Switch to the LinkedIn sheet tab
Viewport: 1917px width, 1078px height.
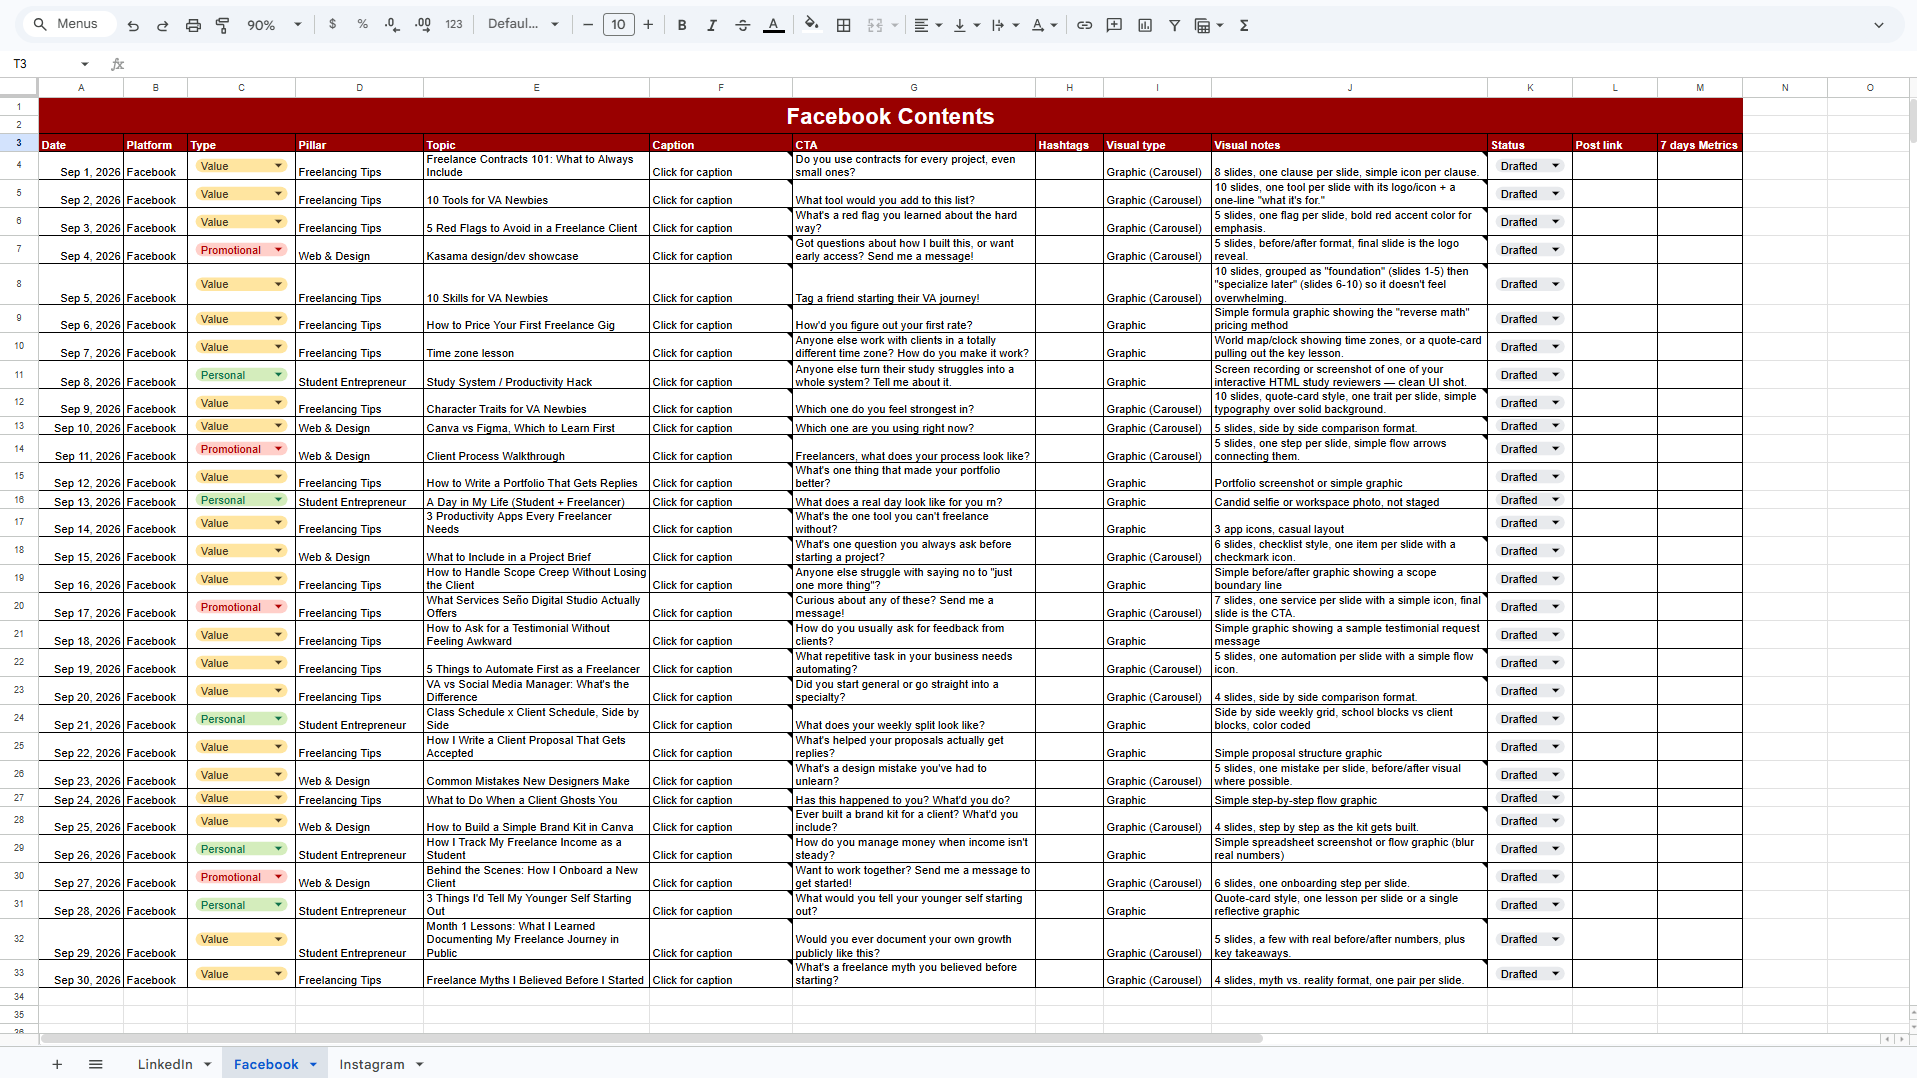pos(165,1064)
